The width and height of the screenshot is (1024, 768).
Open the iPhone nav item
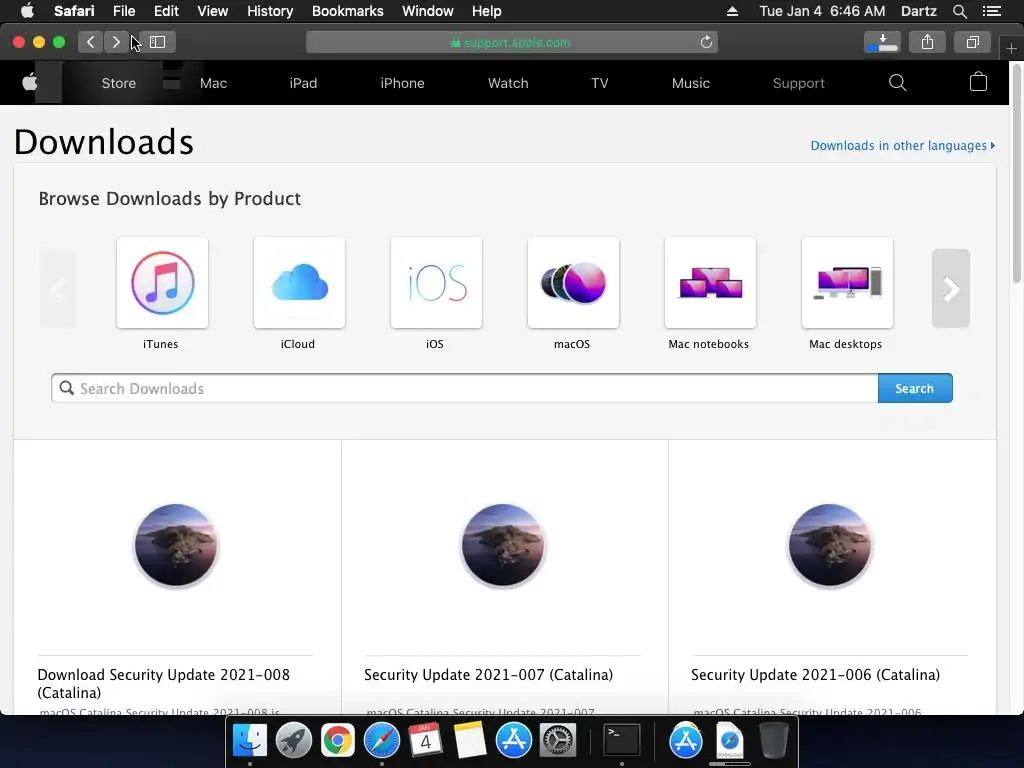402,83
